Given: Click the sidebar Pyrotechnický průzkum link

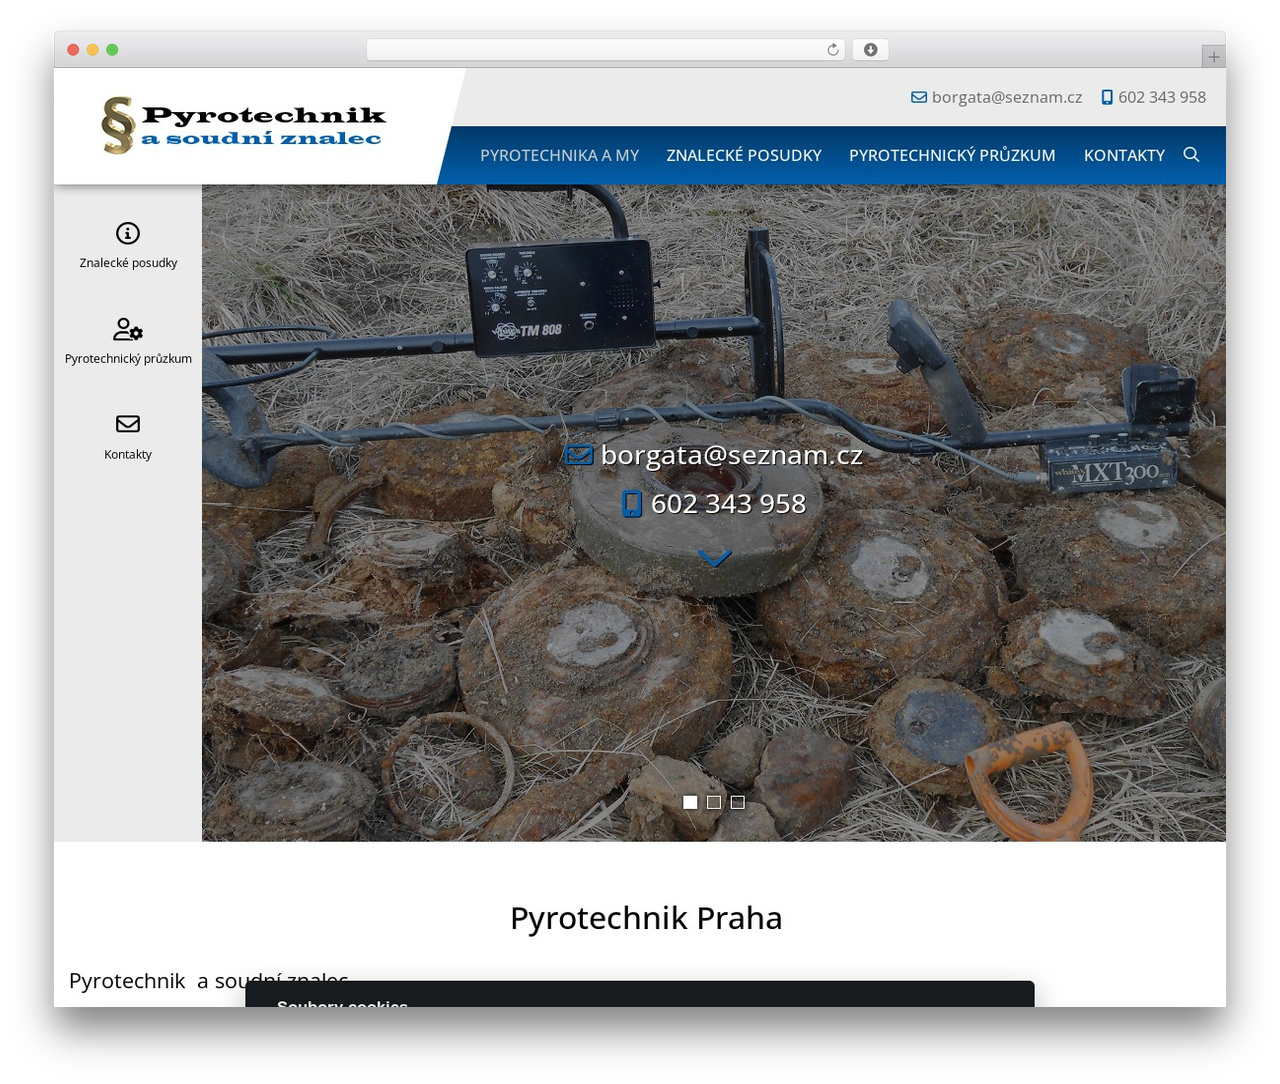Looking at the screenshot, I should pyautogui.click(x=128, y=359).
